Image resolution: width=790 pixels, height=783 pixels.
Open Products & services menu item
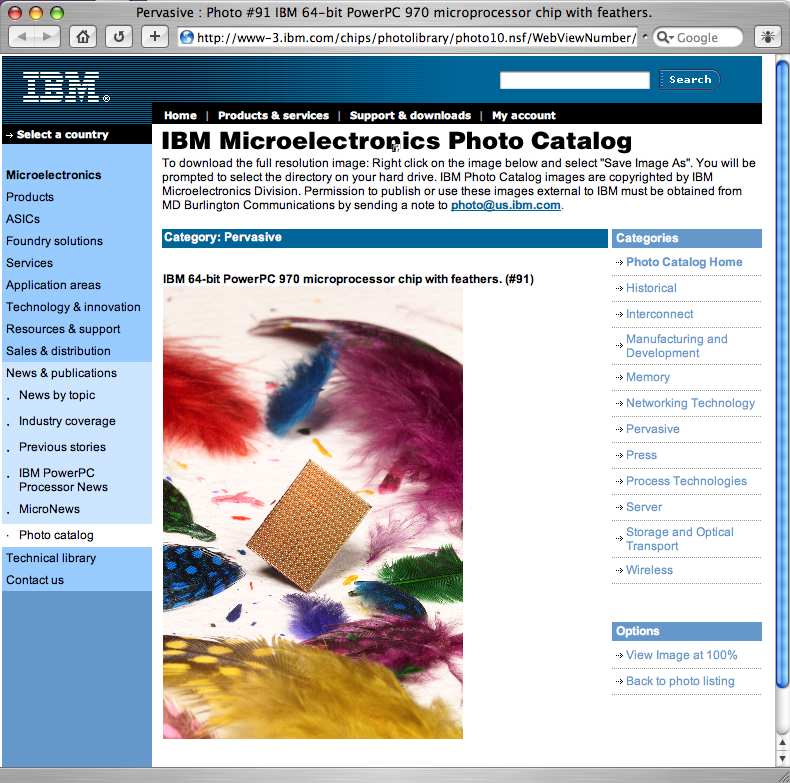pyautogui.click(x=273, y=115)
